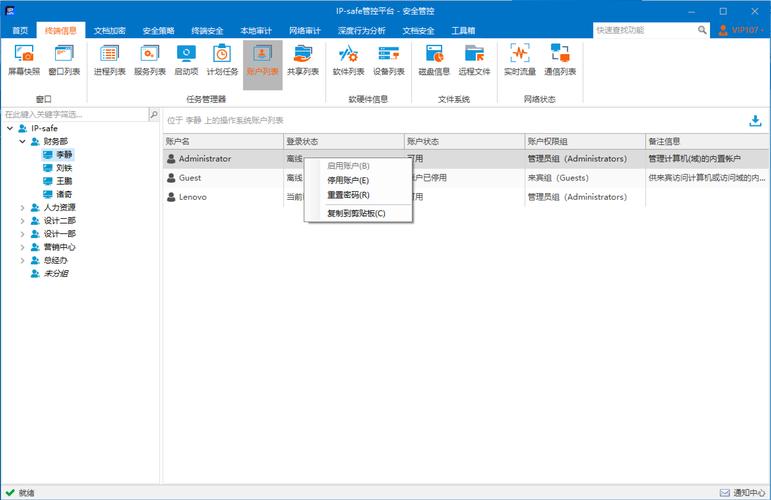
Task: Click the 窗口列表 window list icon
Action: pyautogui.click(x=65, y=60)
